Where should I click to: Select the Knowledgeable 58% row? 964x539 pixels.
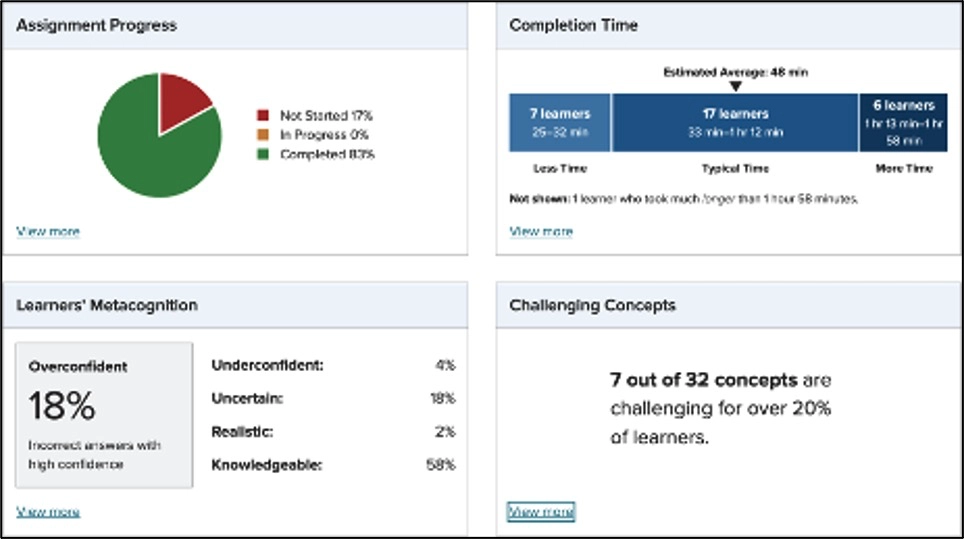[x=333, y=465]
